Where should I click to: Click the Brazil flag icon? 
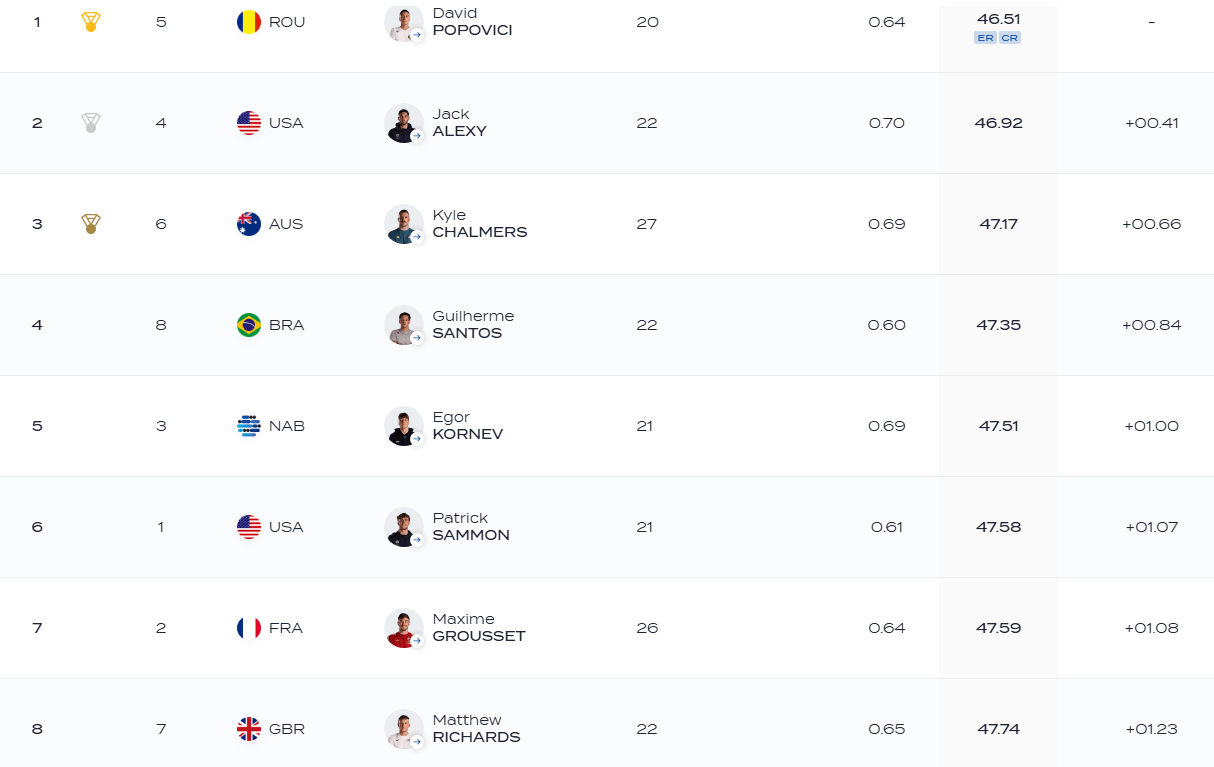click(249, 325)
